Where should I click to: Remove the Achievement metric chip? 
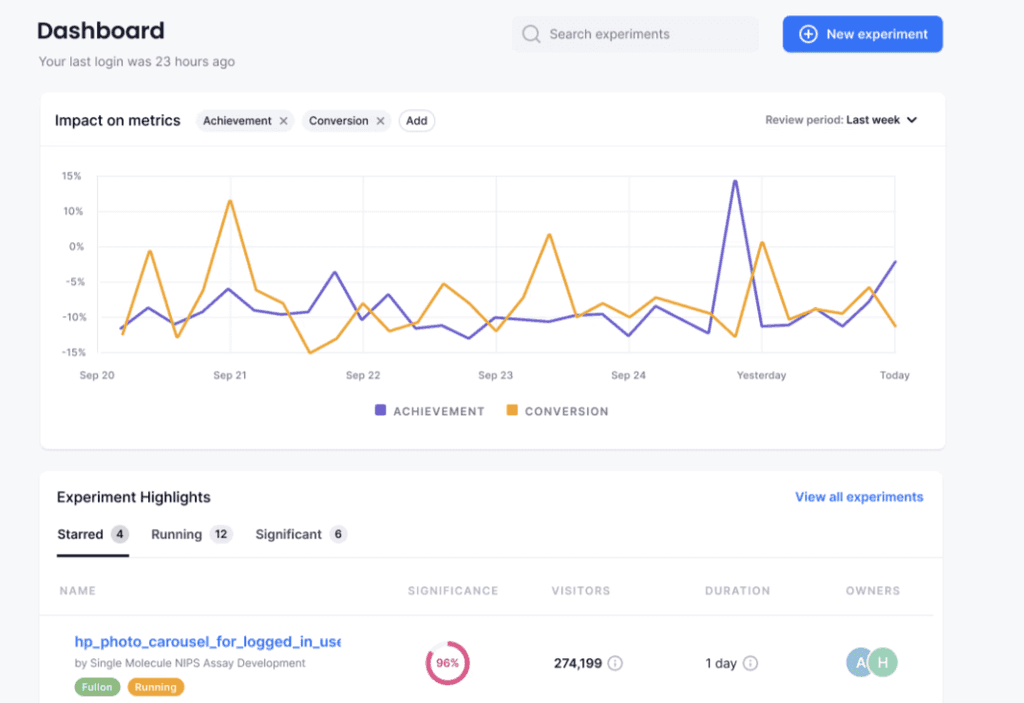pos(283,121)
